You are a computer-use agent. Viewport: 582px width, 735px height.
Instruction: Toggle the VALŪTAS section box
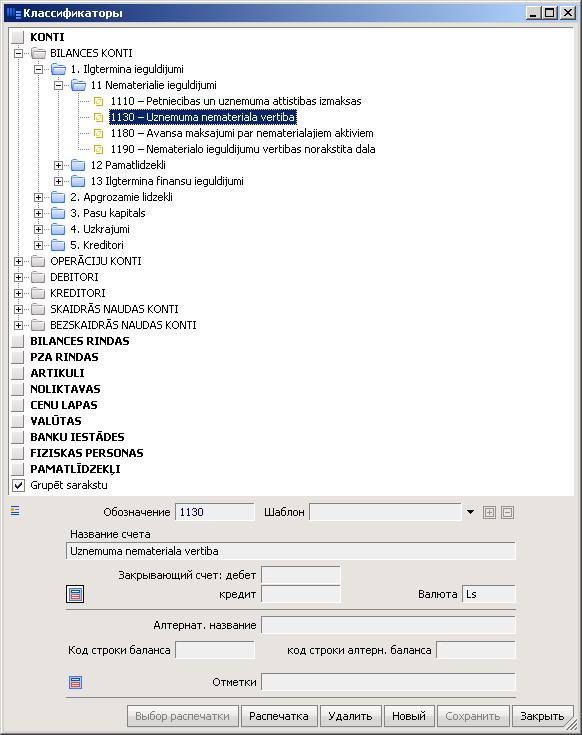(x=18, y=421)
